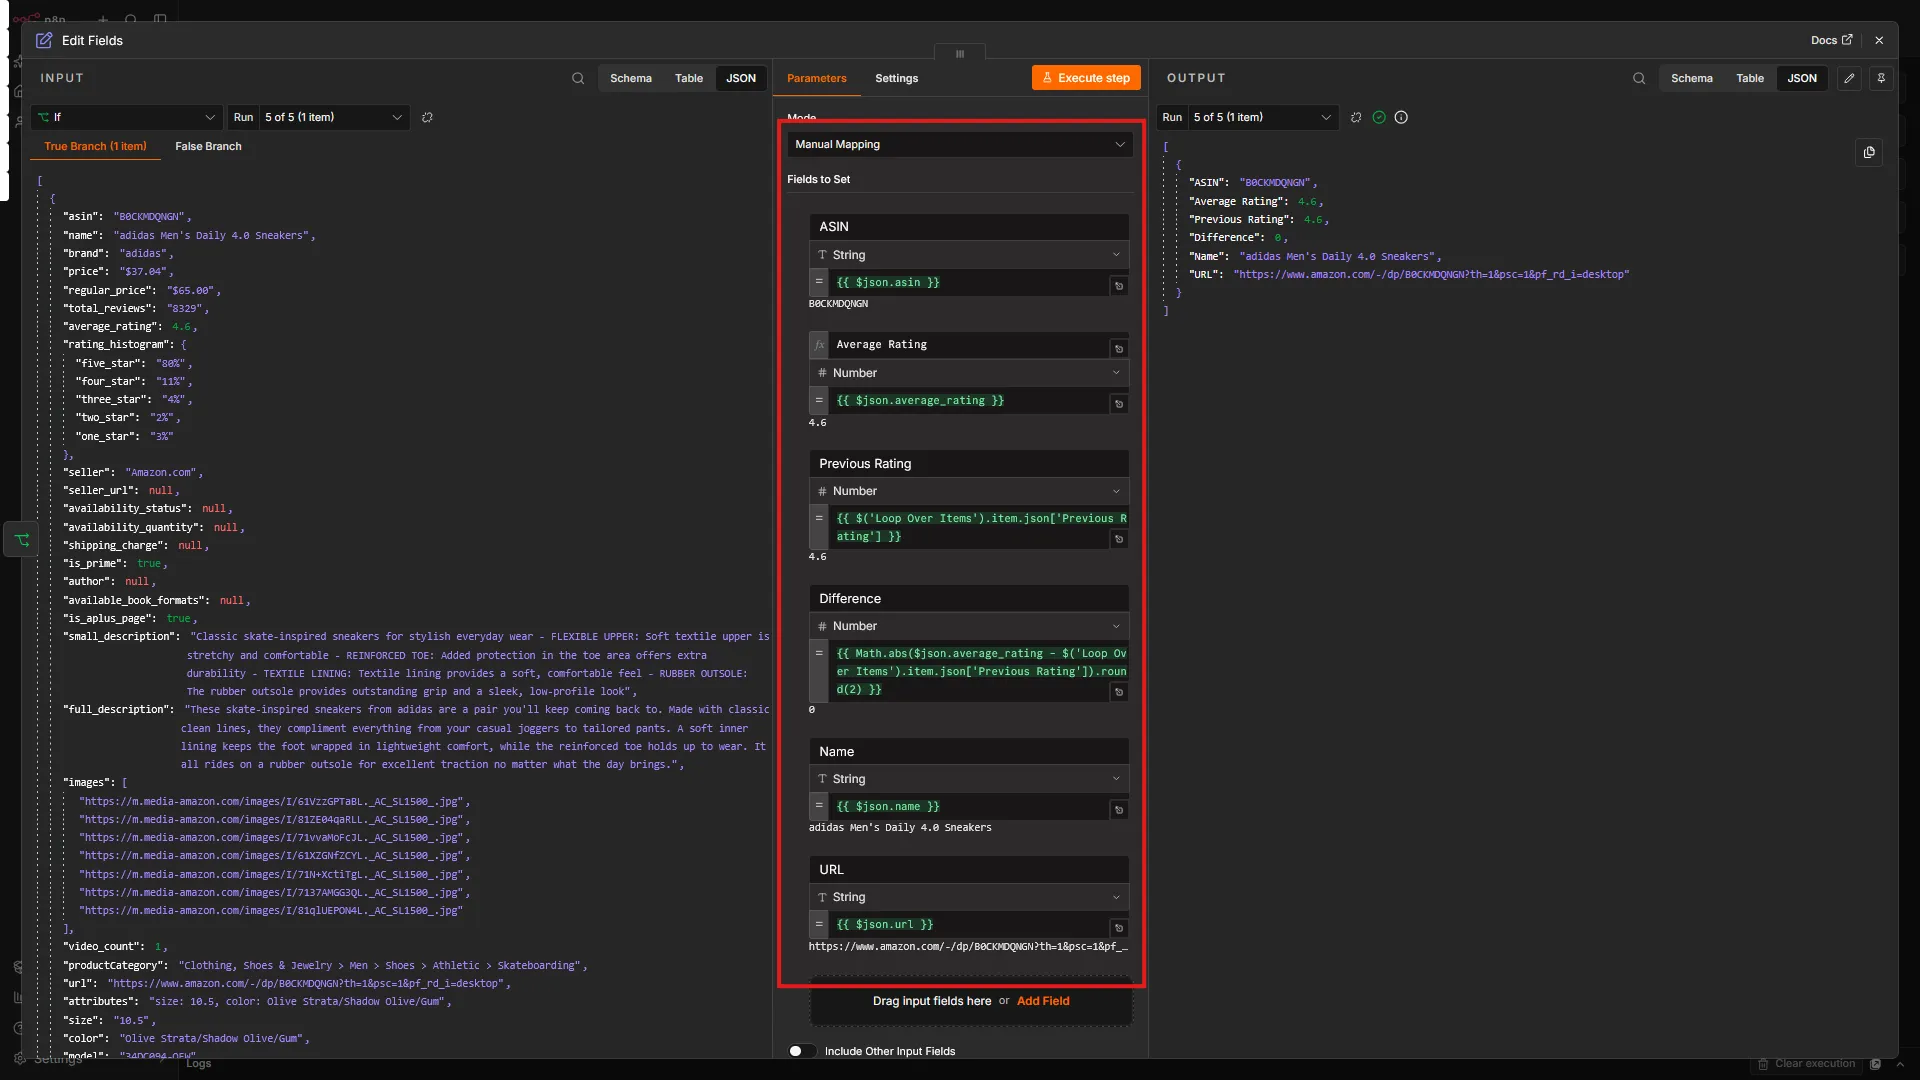Click options icon for ASIN expression

tap(1119, 286)
